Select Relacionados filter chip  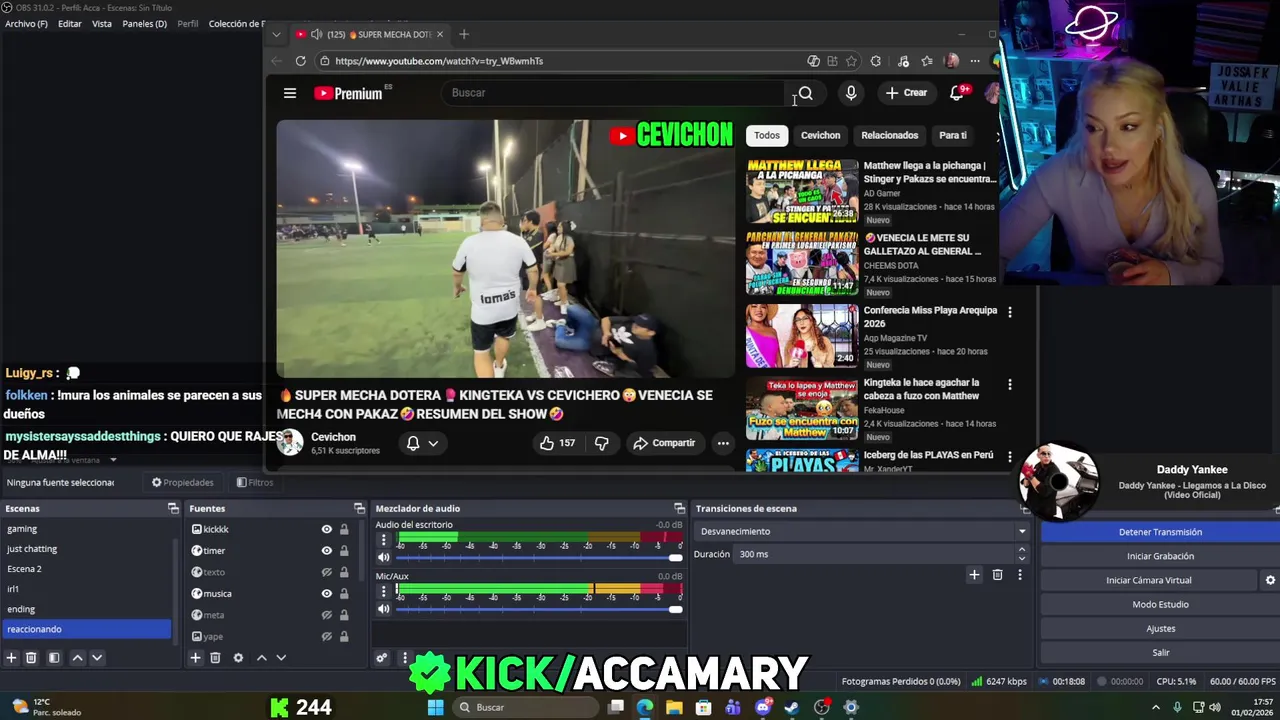[889, 135]
